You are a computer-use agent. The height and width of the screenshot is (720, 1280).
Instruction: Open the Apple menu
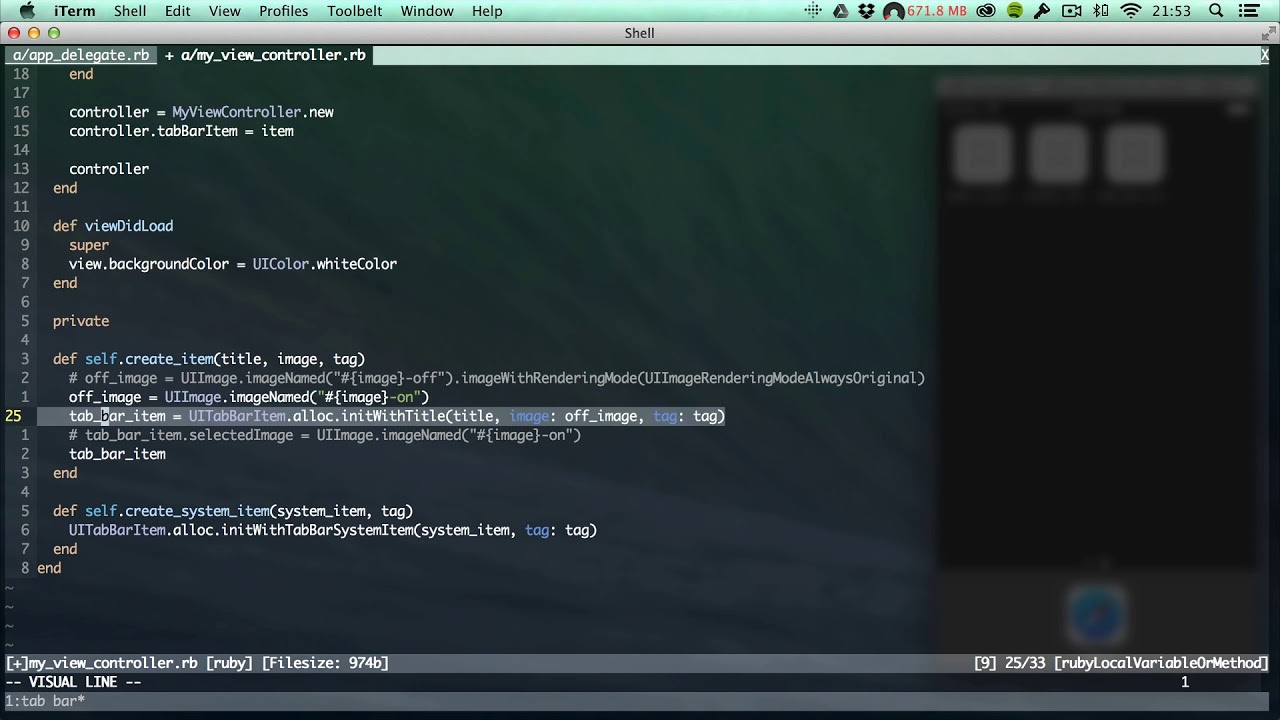click(27, 11)
